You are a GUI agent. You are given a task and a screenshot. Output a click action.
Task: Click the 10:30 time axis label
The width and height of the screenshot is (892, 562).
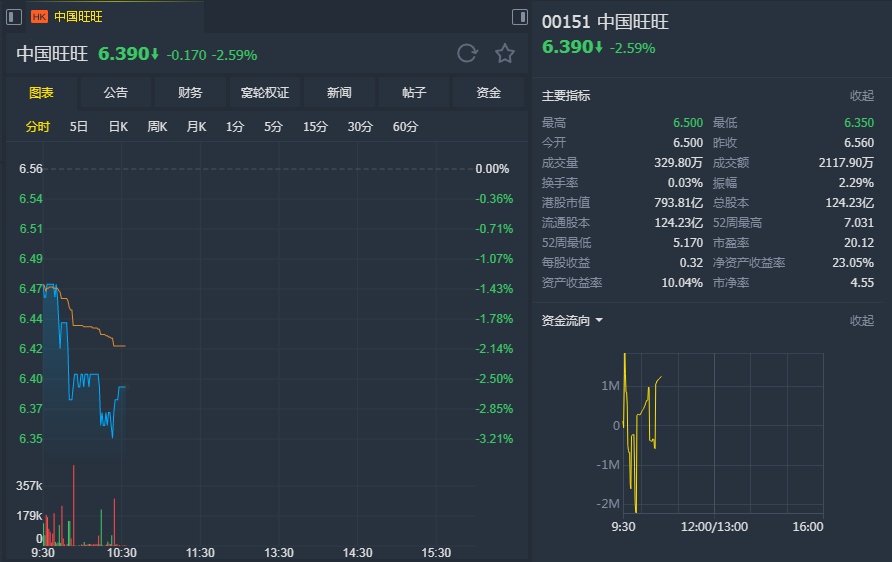[122, 552]
